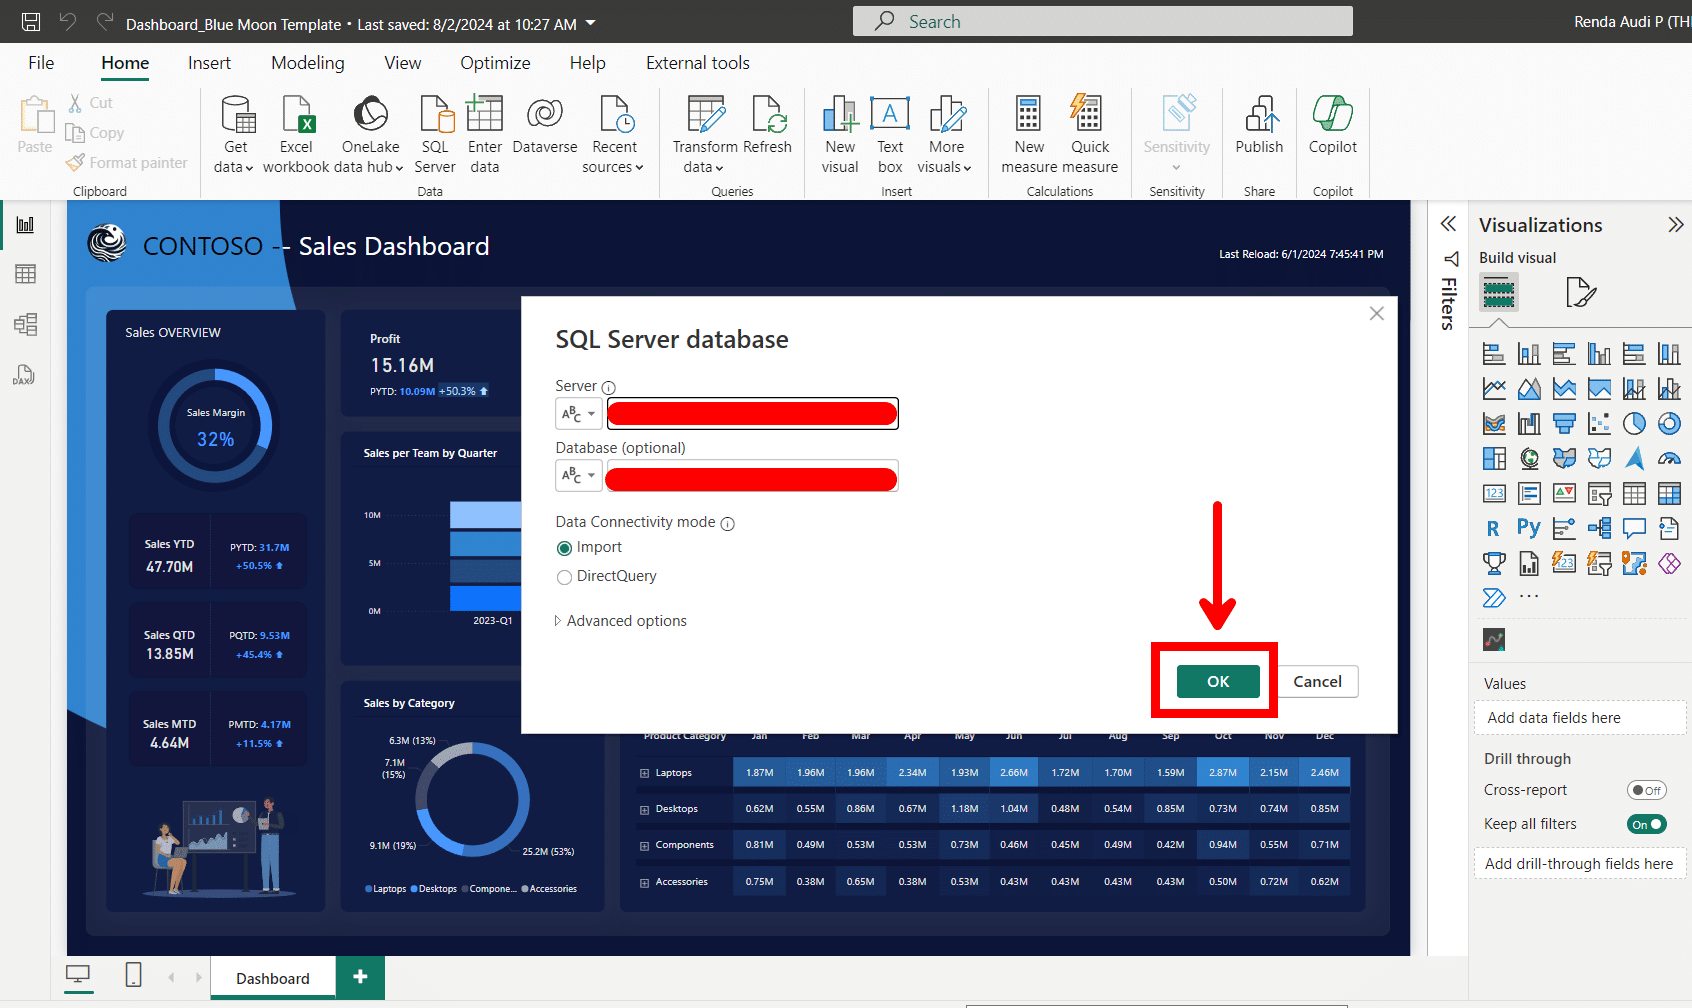Switch to the Table view in the sidebar
This screenshot has width=1692, height=1008.
pyautogui.click(x=24, y=273)
